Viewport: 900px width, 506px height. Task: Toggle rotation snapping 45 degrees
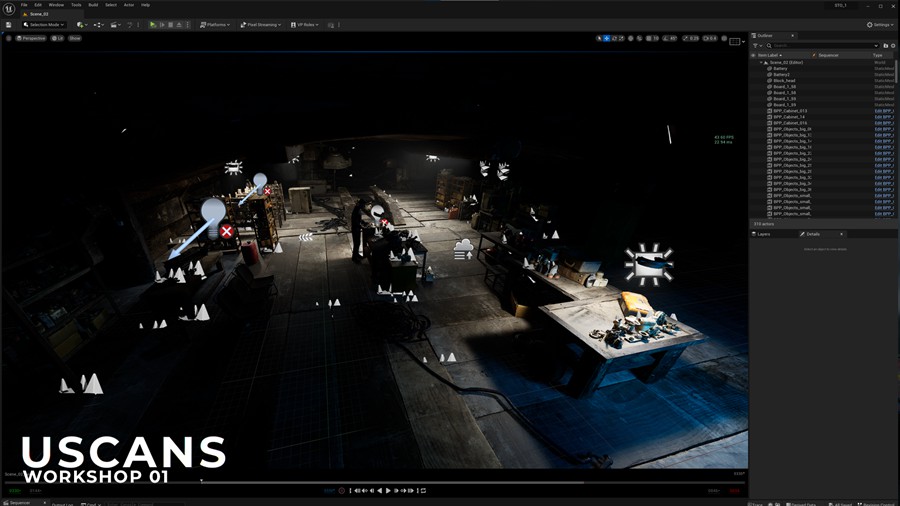(x=670, y=38)
